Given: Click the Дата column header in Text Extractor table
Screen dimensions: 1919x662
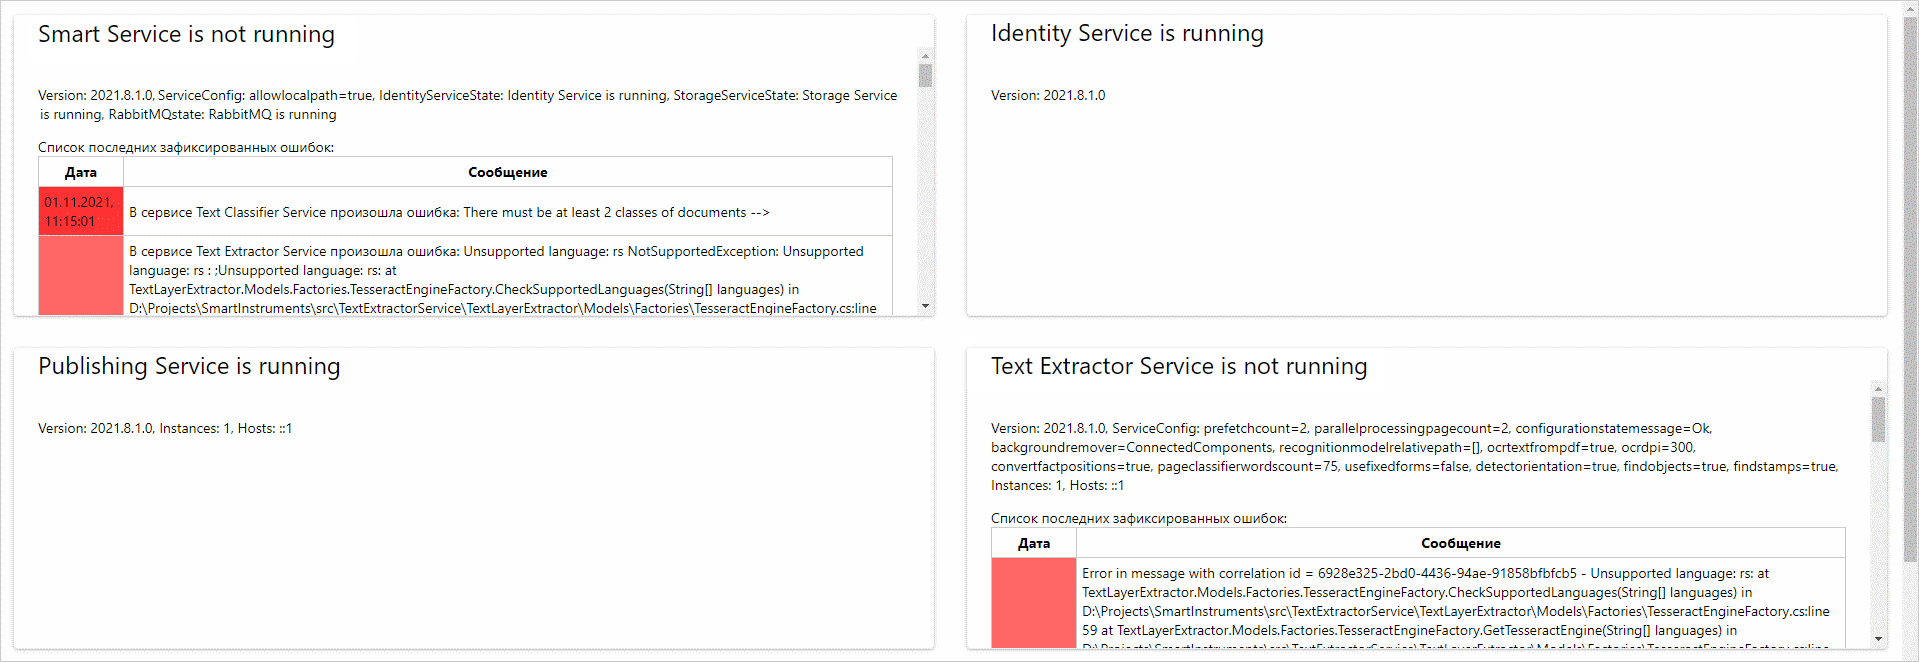Looking at the screenshot, I should click(x=1033, y=543).
